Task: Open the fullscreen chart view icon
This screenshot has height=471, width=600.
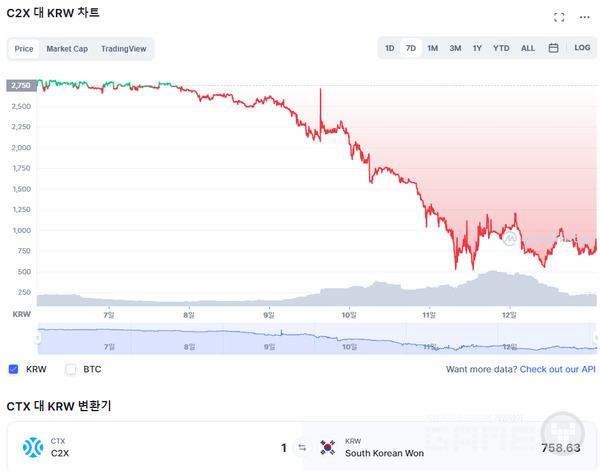Action: 559,17
